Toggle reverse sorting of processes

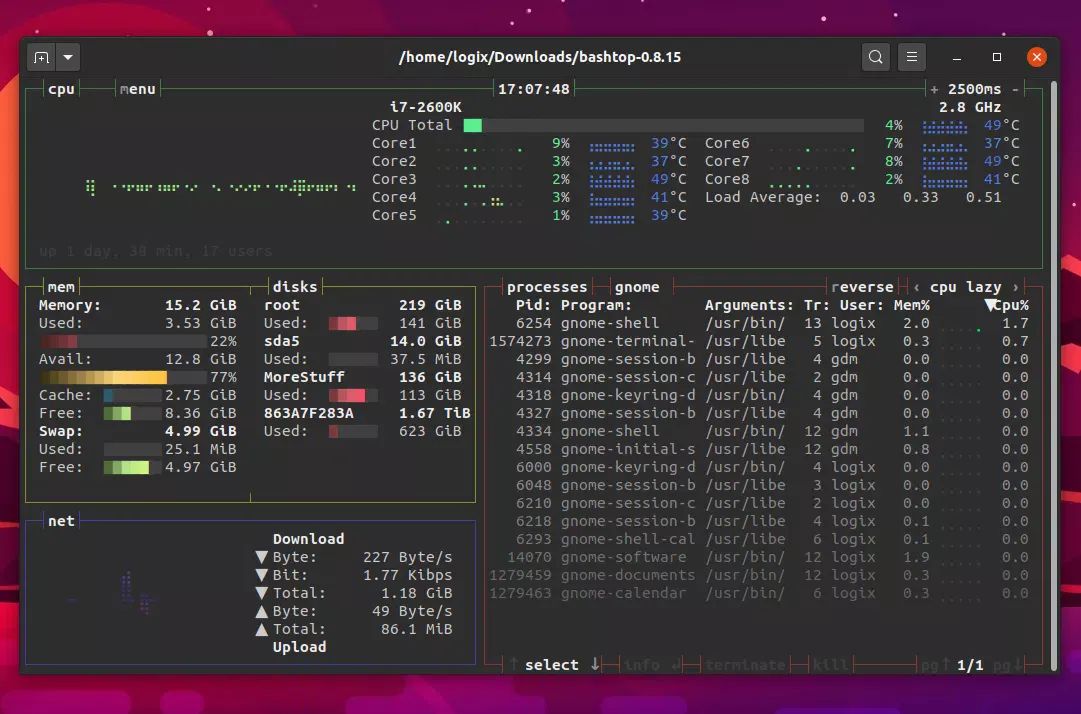[x=862, y=287]
